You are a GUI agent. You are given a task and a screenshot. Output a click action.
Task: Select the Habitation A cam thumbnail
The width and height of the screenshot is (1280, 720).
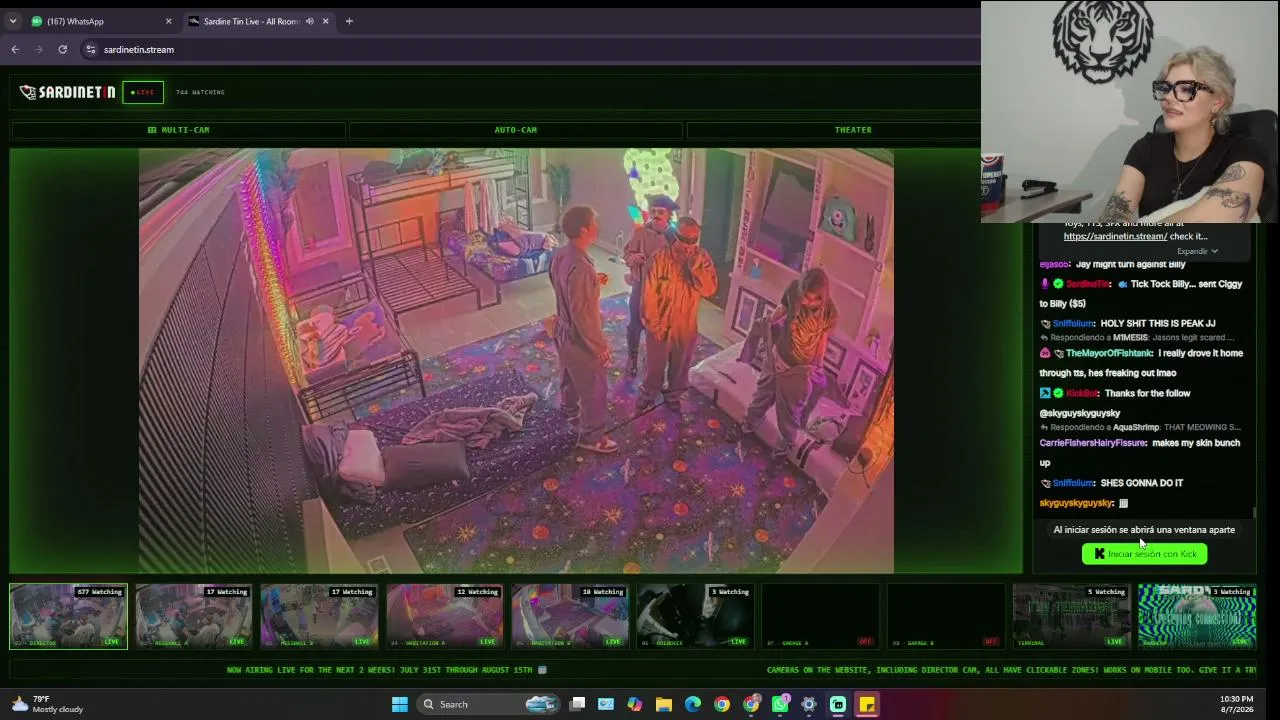click(x=444, y=616)
